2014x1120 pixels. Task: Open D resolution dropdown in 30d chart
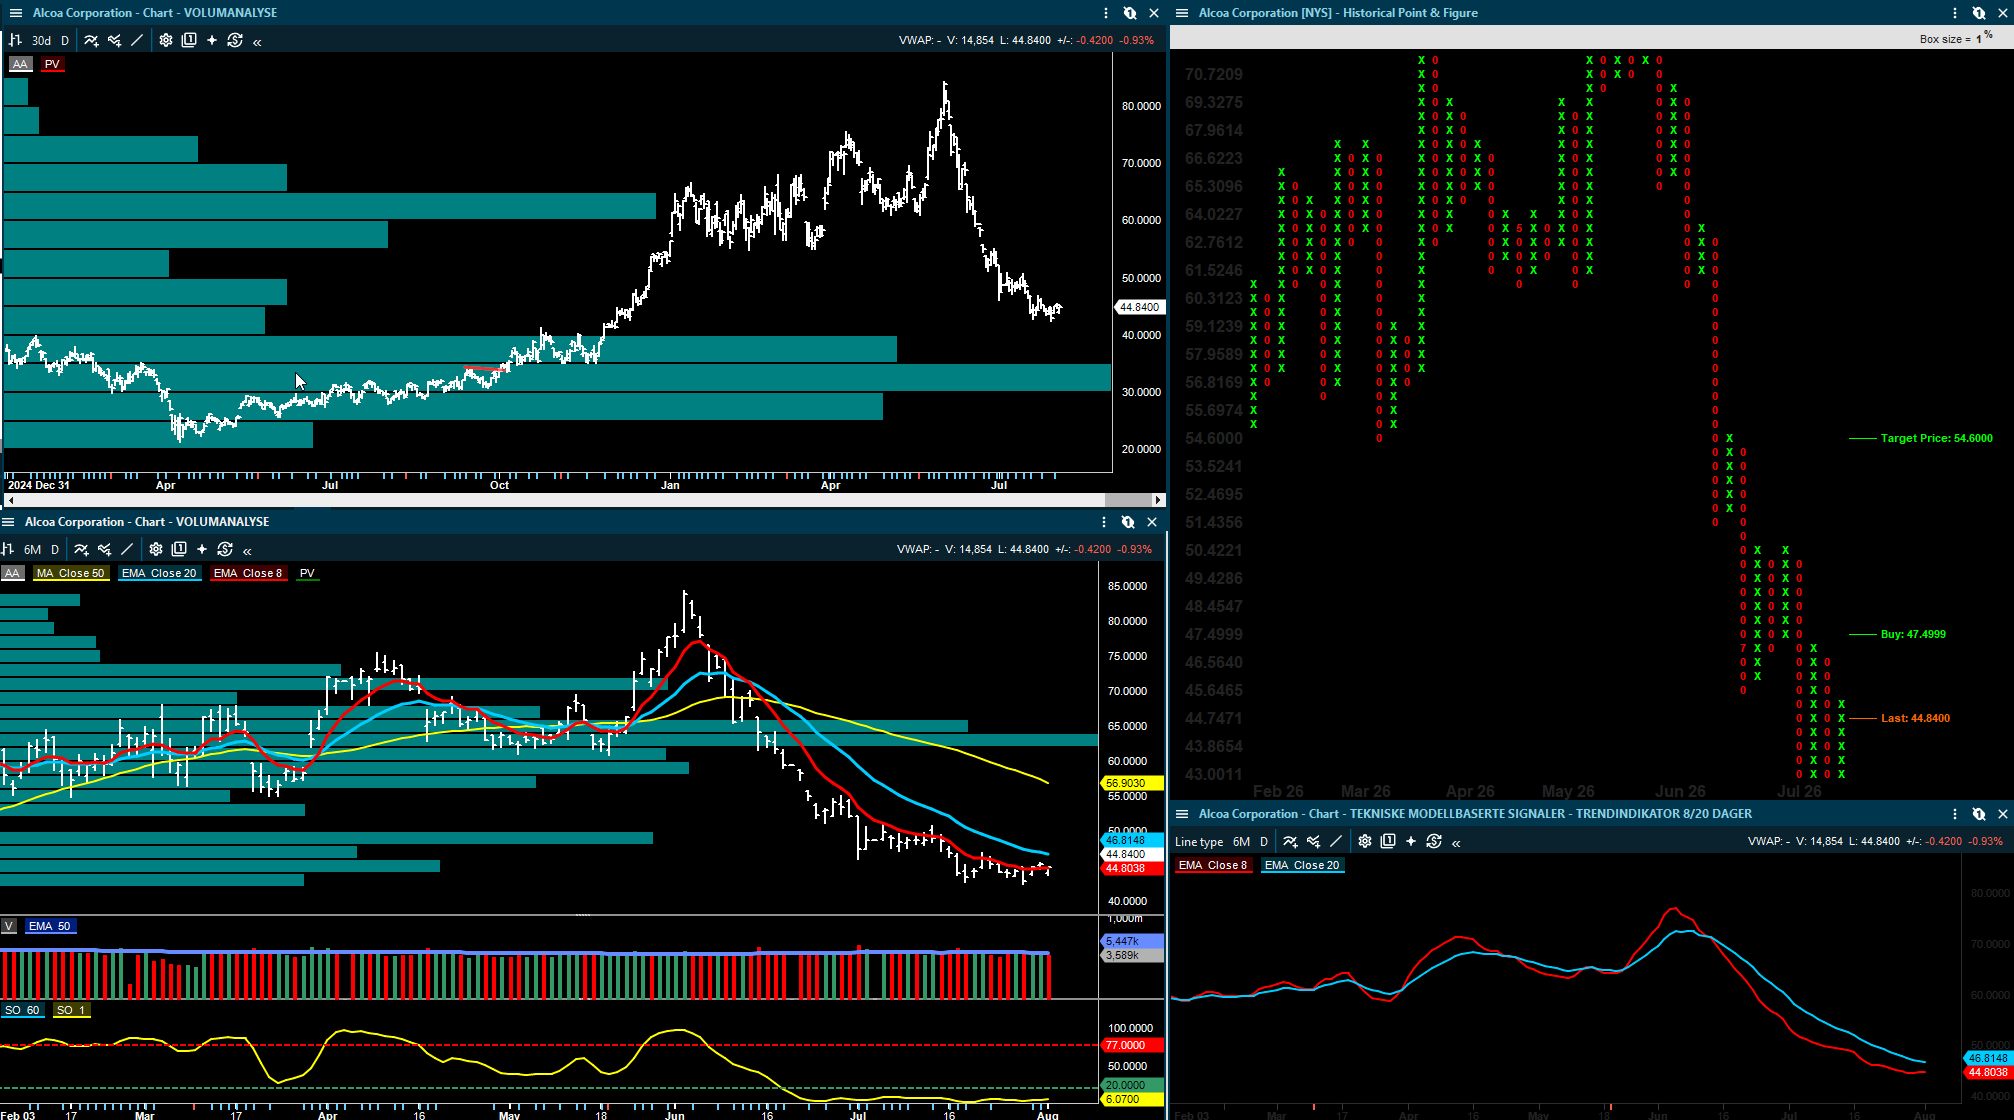pos(65,41)
